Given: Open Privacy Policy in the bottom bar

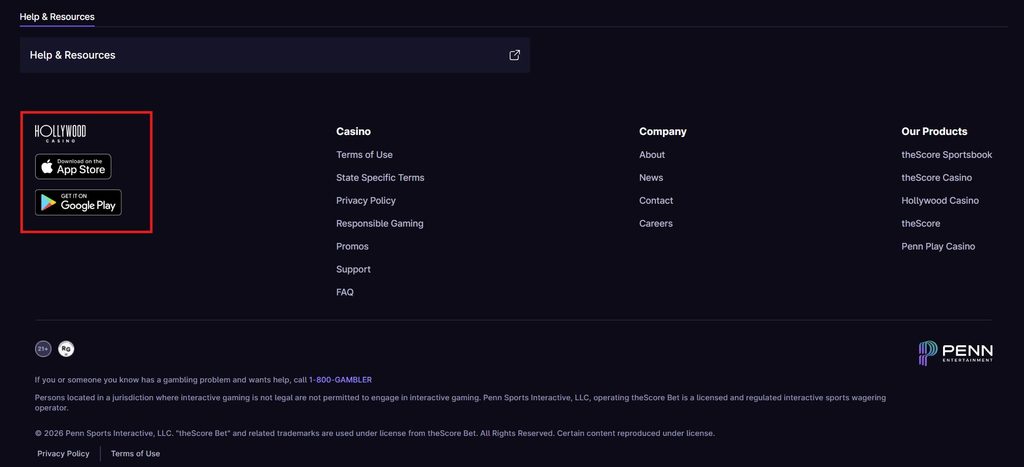Looking at the screenshot, I should [63, 453].
